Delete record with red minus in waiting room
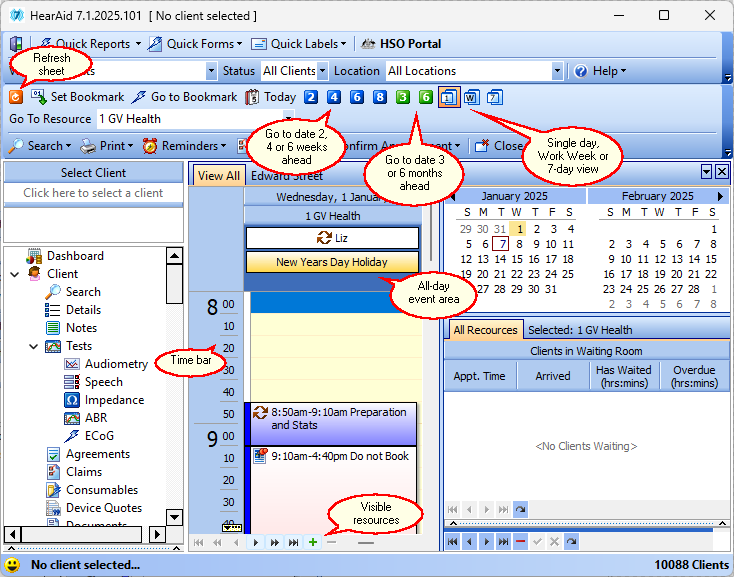This screenshot has height=577, width=734. (x=520, y=542)
